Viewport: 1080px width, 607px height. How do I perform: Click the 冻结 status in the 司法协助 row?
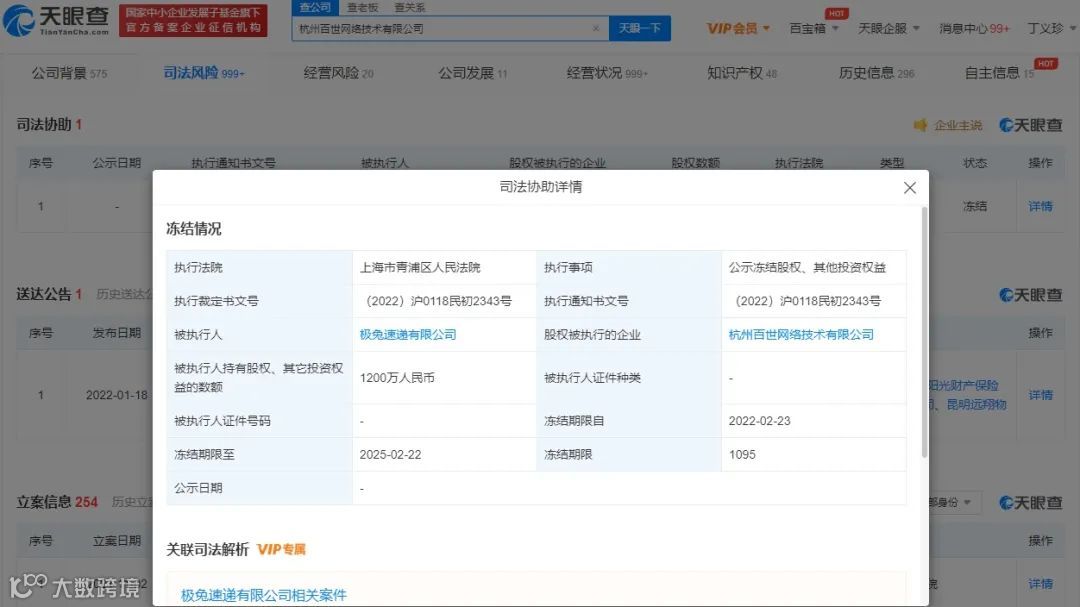[x=975, y=206]
